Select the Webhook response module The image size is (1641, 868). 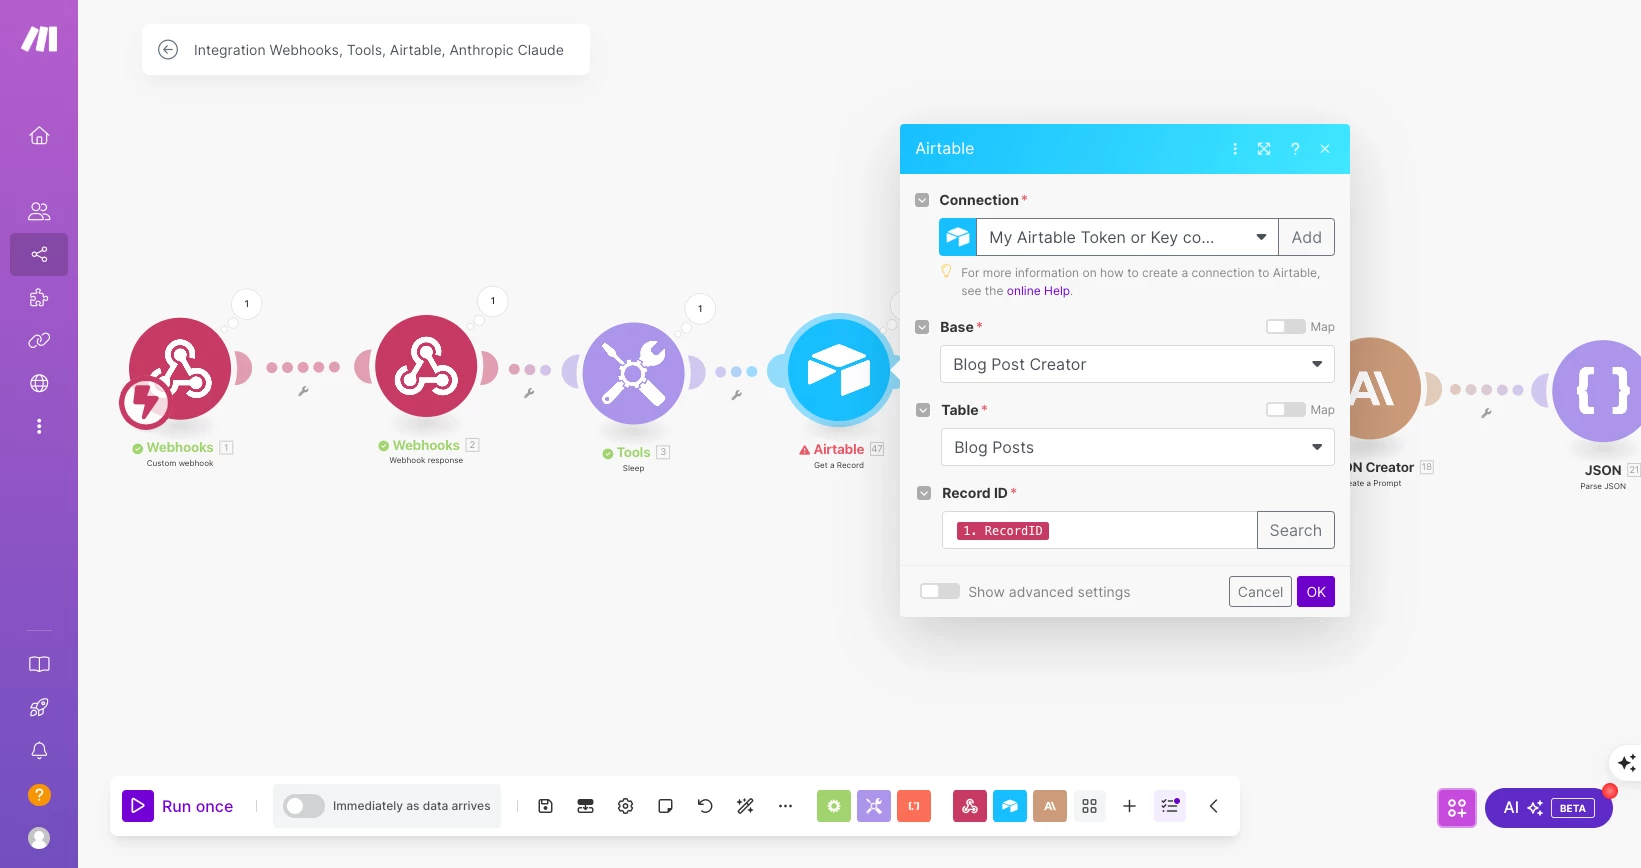pyautogui.click(x=426, y=366)
